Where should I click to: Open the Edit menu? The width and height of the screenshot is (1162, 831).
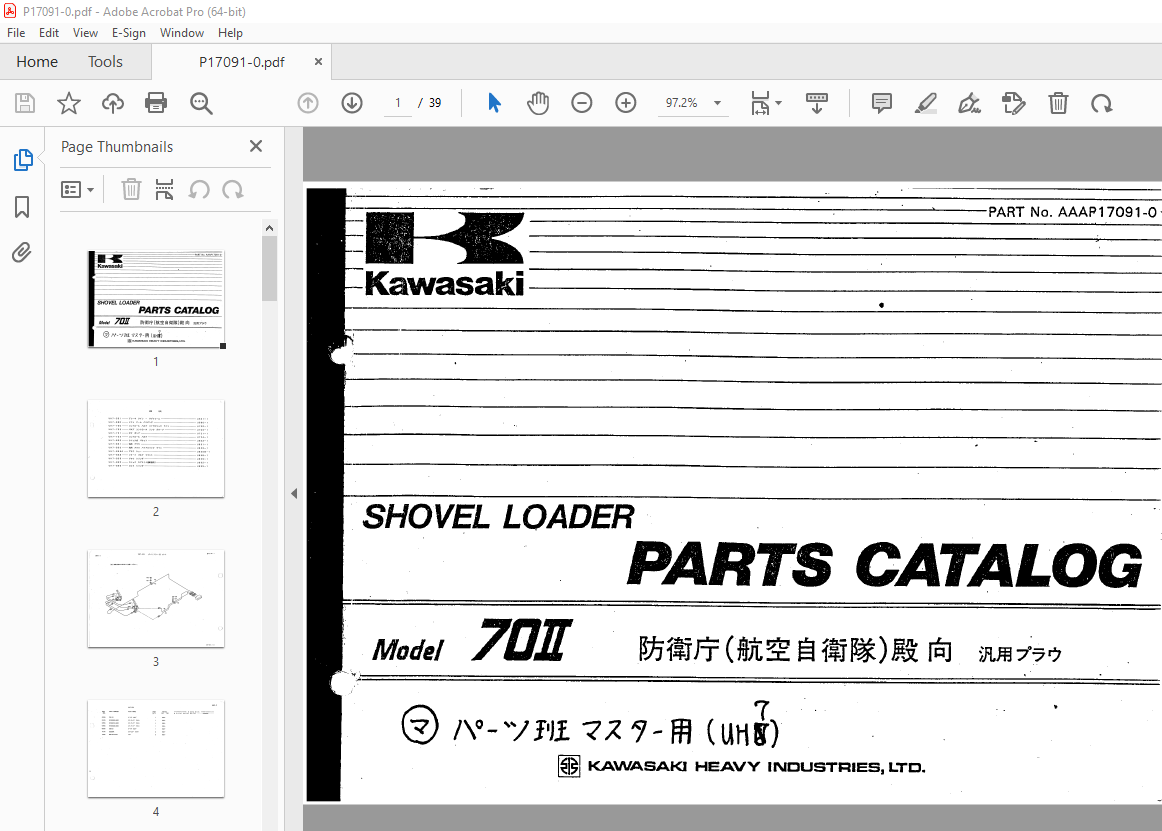[x=49, y=33]
